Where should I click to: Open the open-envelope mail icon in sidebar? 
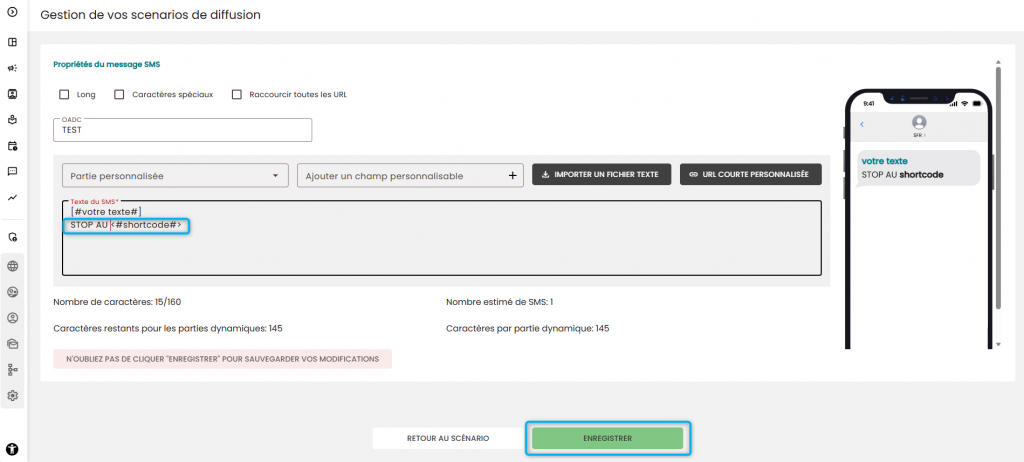(x=12, y=344)
